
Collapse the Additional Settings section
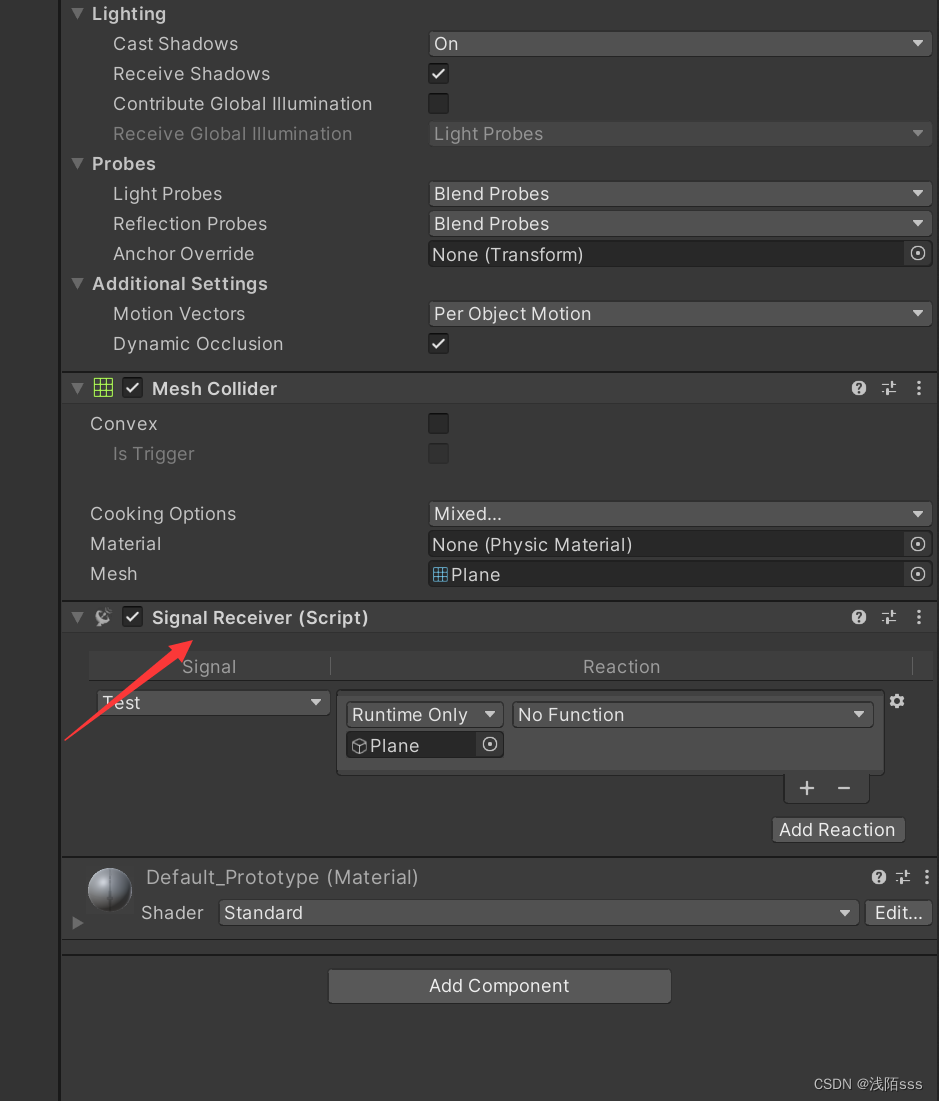click(x=77, y=284)
